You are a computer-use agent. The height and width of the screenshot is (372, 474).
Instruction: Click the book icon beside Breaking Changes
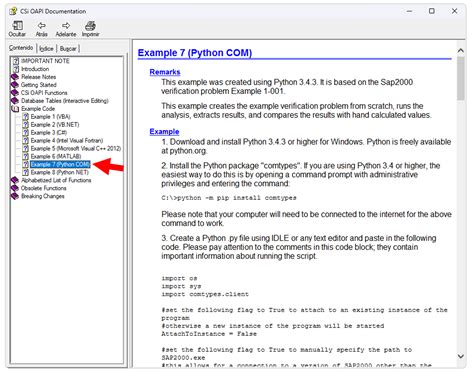pyautogui.click(x=15, y=197)
